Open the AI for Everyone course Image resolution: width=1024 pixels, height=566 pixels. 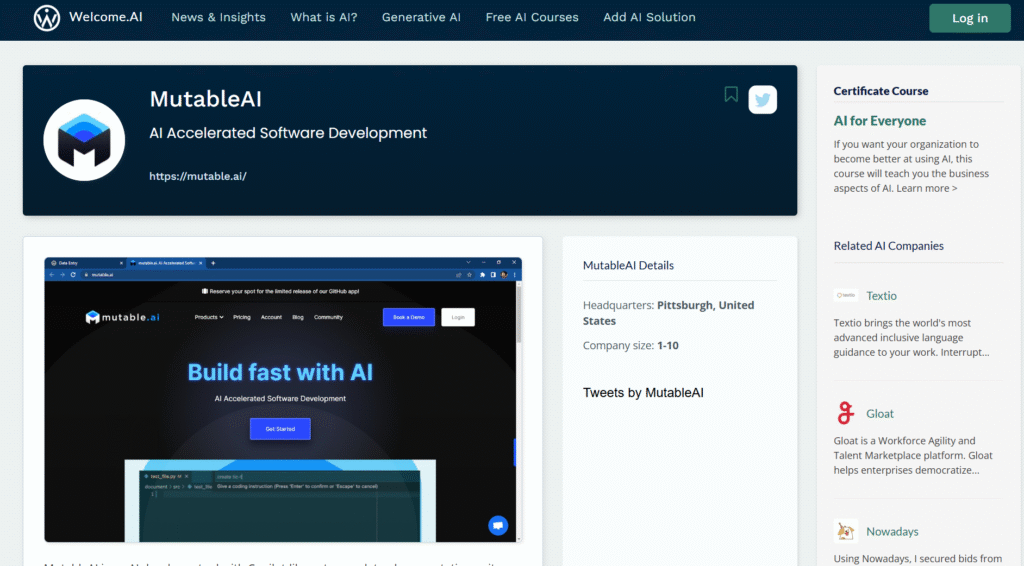(880, 121)
